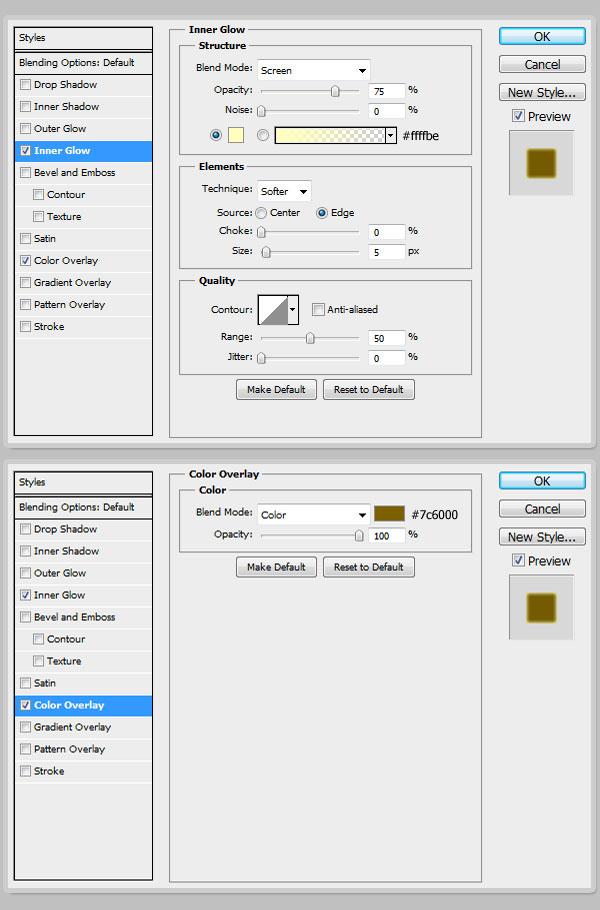
Task: Click style preview thumbnail in Color Overlay dialog
Action: point(541,608)
